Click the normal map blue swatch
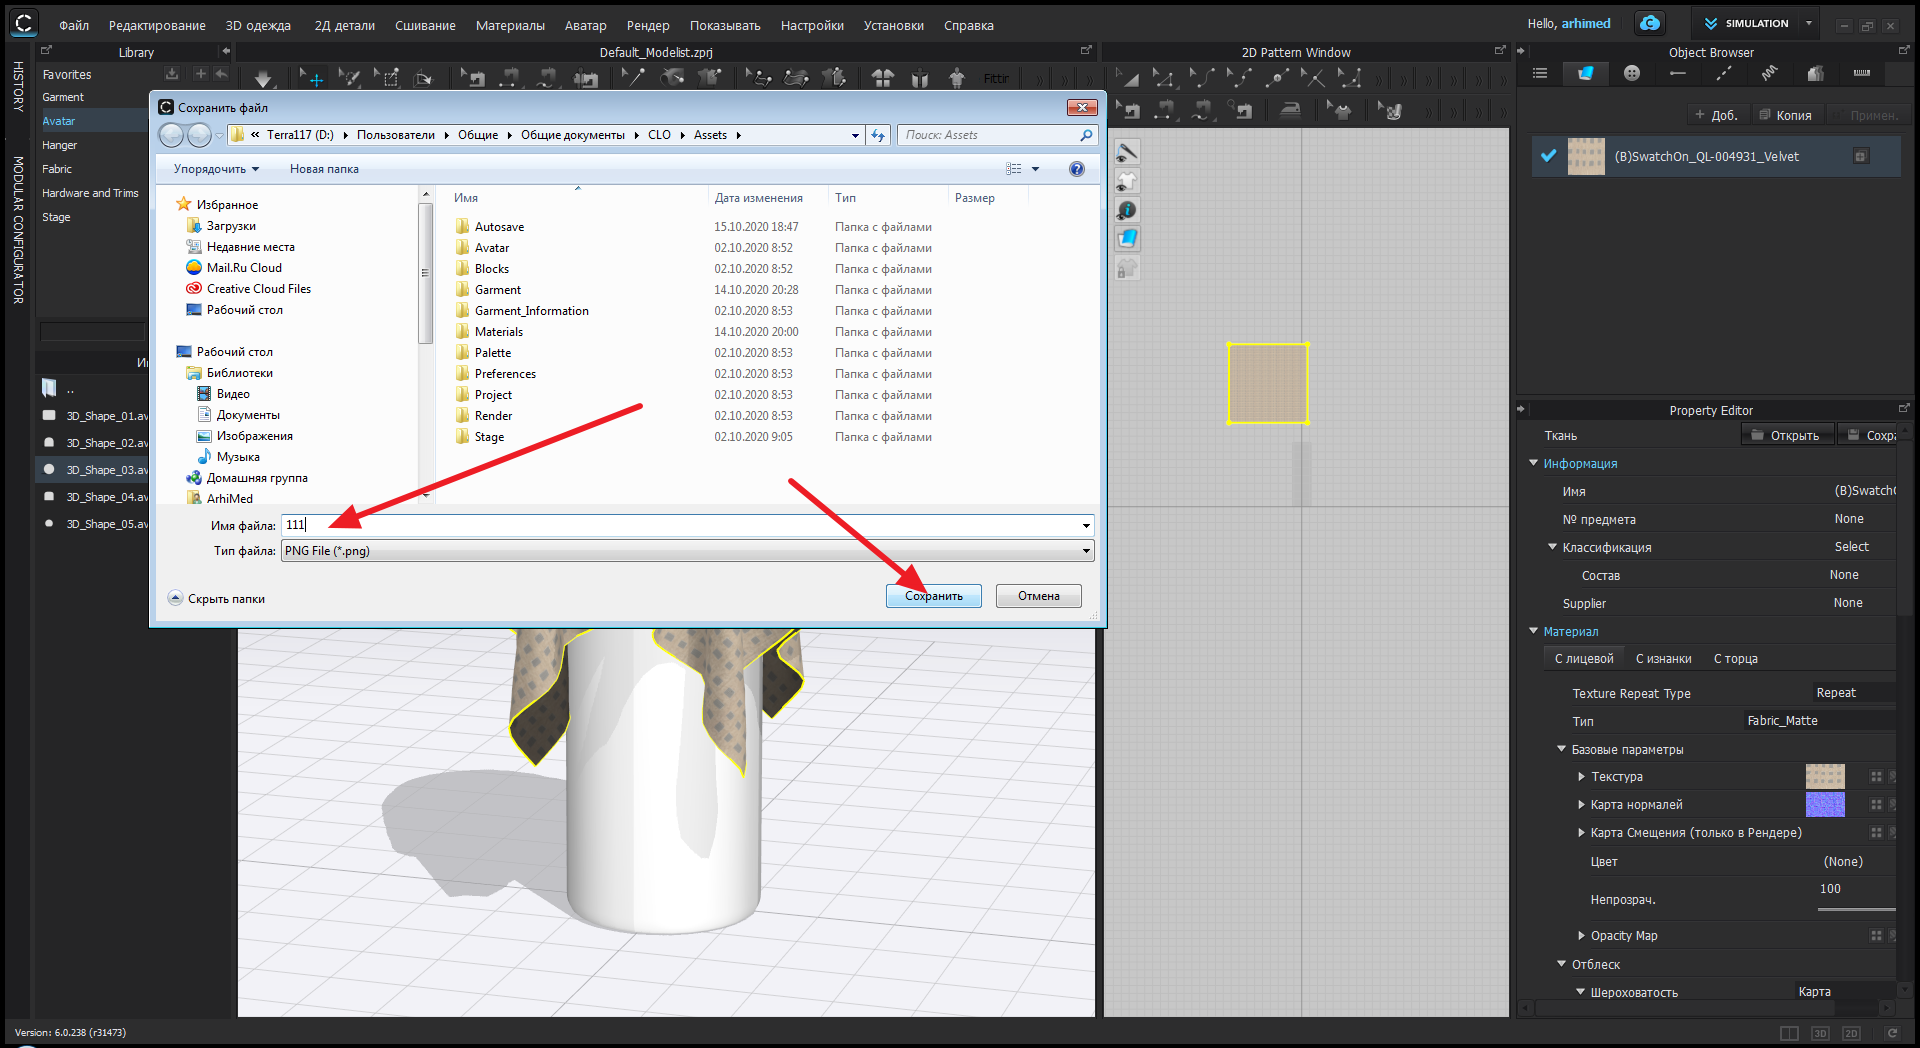The image size is (1920, 1048). 1824,805
